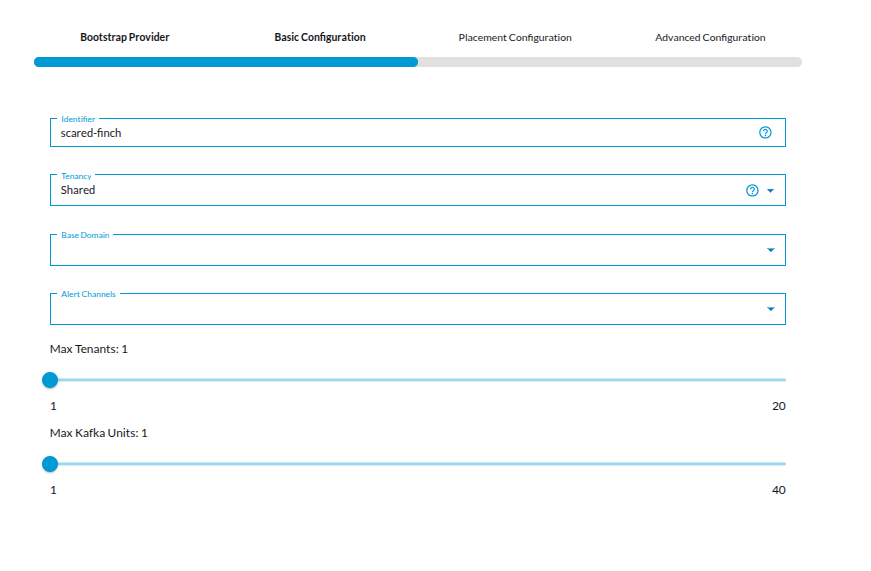
Task: Click inside the empty Alert Channels field
Action: pyautogui.click(x=400, y=309)
